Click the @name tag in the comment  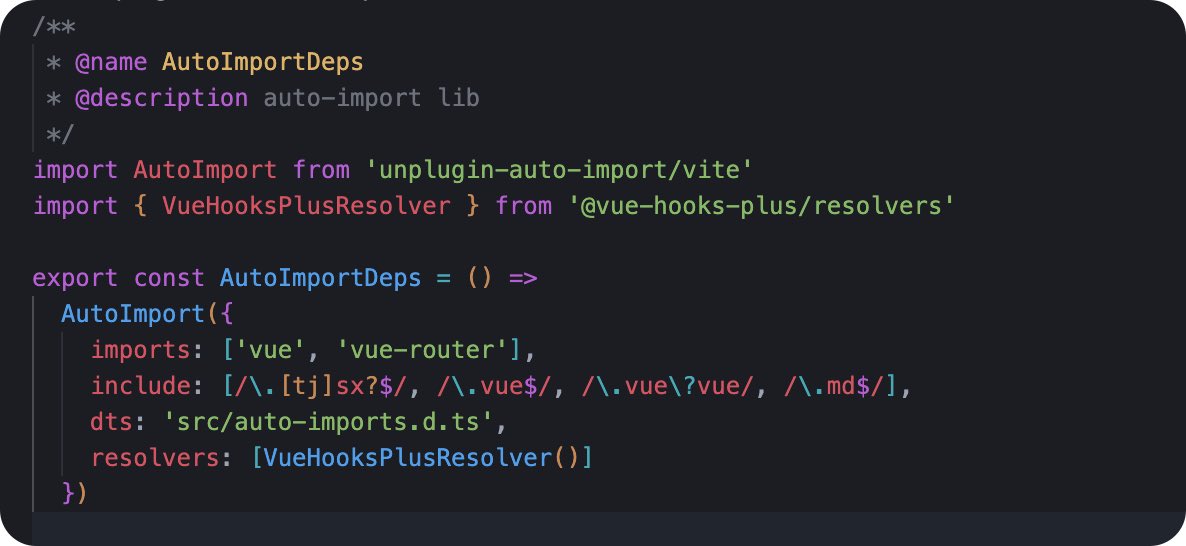point(110,62)
